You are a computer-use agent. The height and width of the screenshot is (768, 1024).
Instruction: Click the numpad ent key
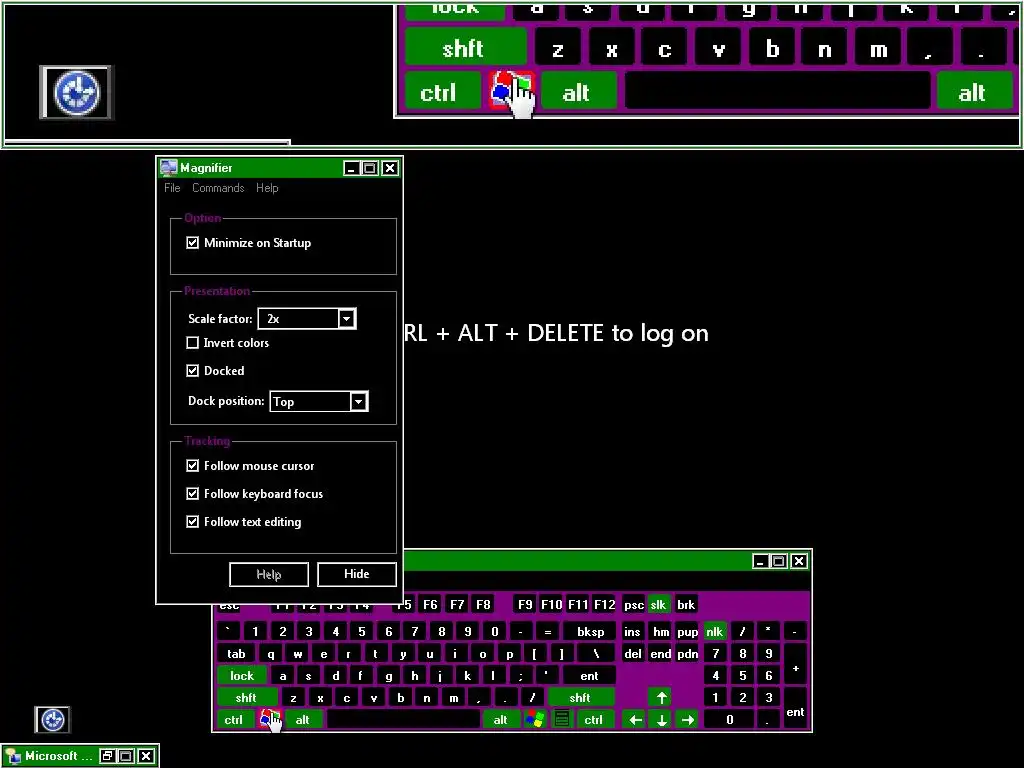(795, 709)
